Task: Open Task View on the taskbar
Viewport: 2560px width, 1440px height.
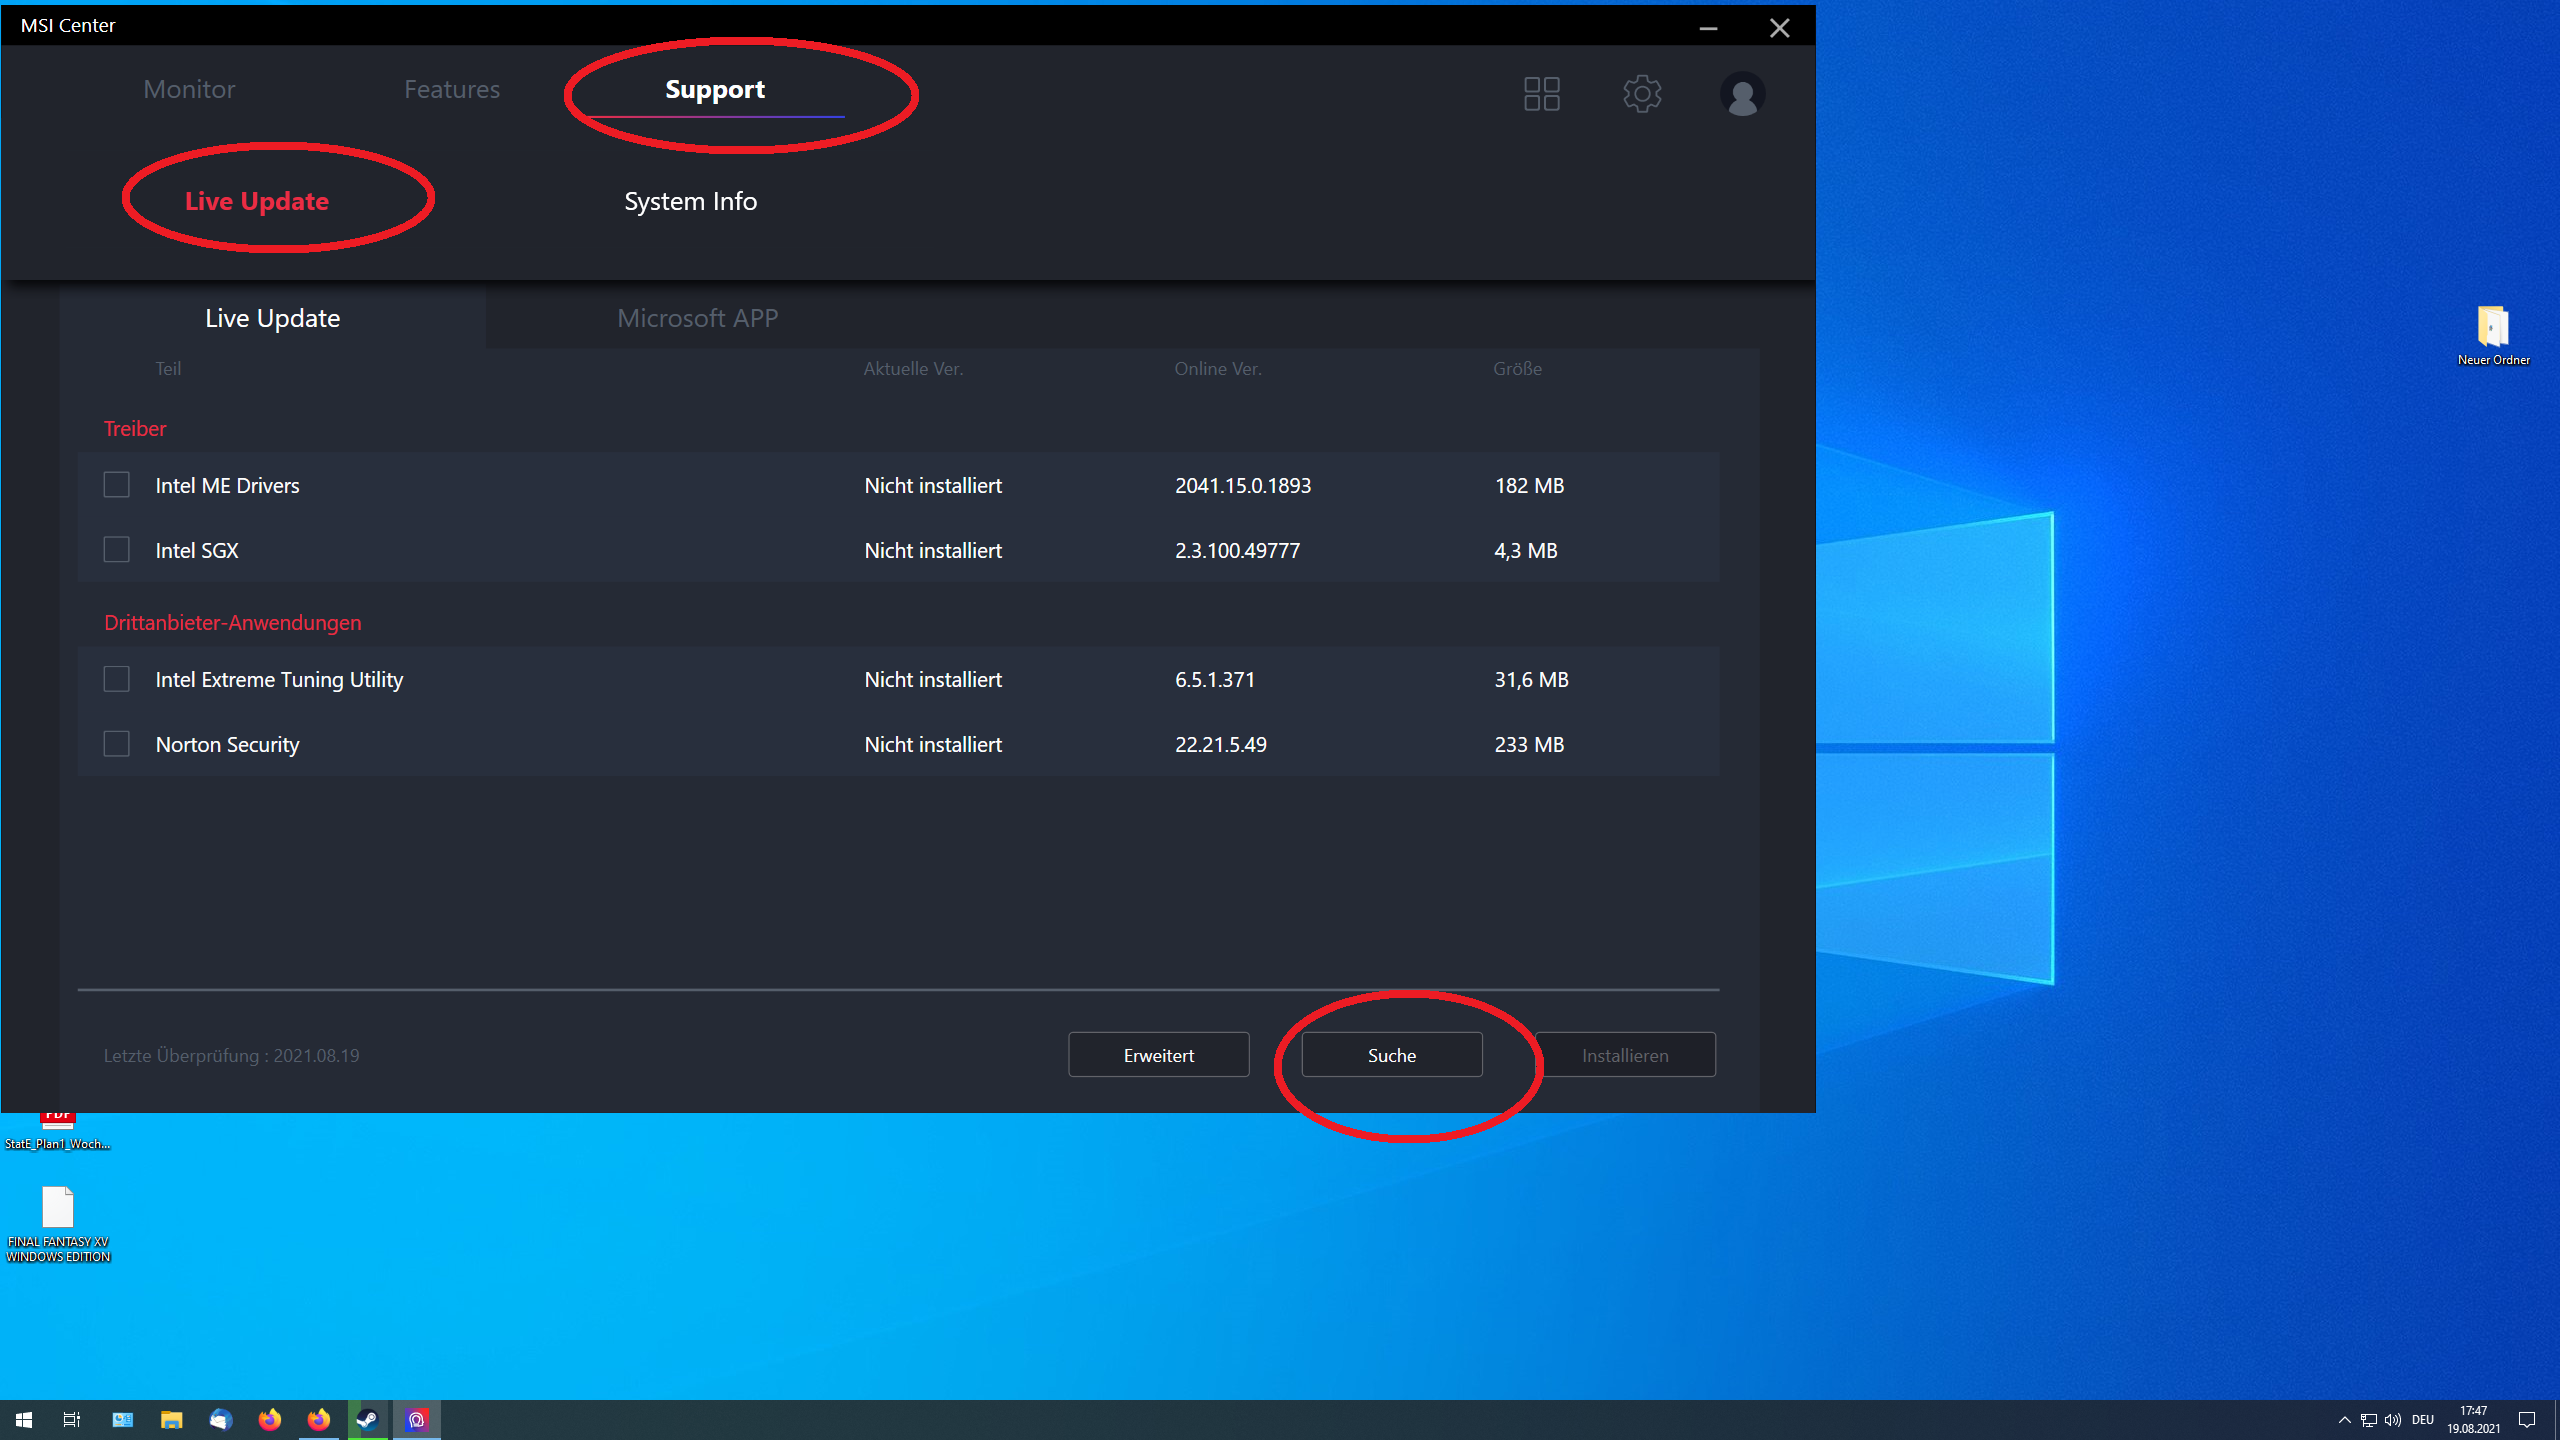Action: 72,1419
